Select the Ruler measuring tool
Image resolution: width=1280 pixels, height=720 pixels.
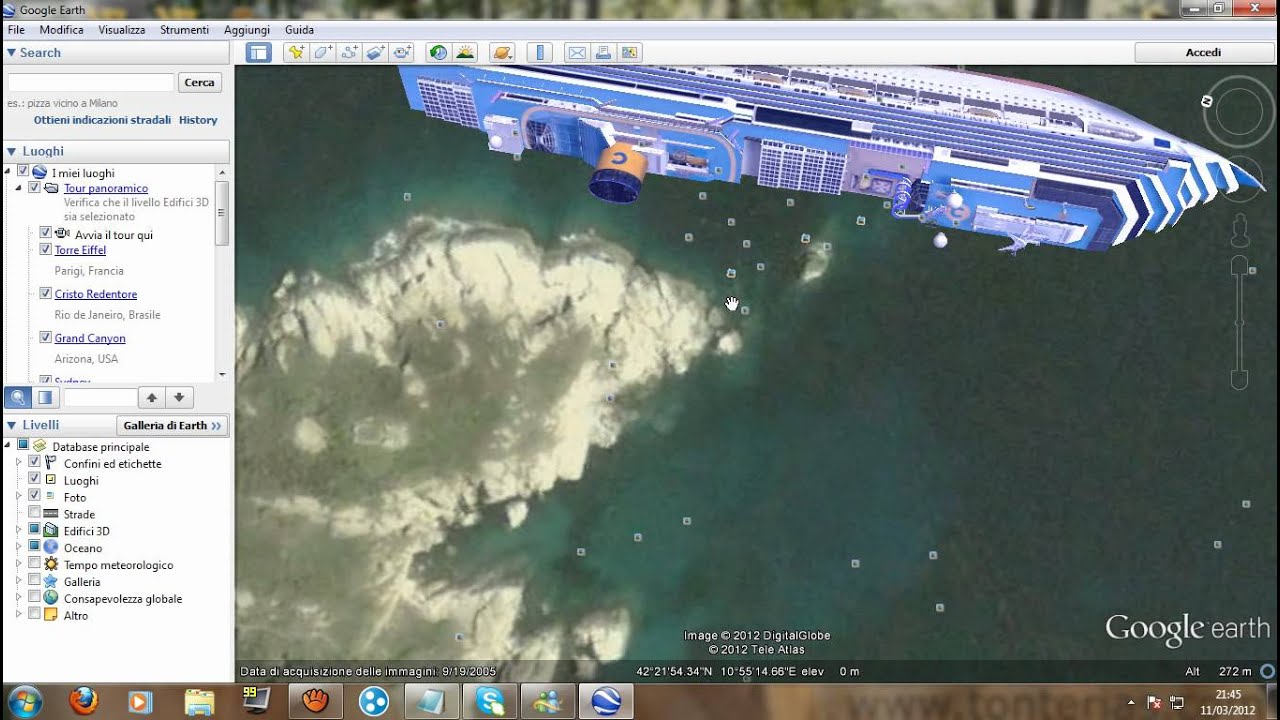pyautogui.click(x=539, y=53)
